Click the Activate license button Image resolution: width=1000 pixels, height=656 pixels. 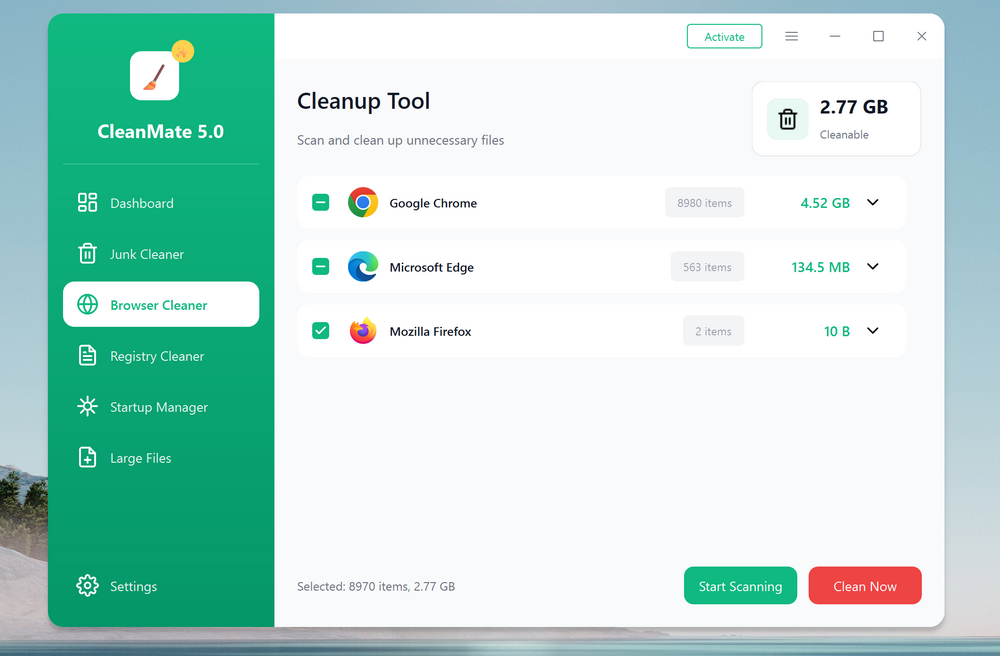point(724,36)
